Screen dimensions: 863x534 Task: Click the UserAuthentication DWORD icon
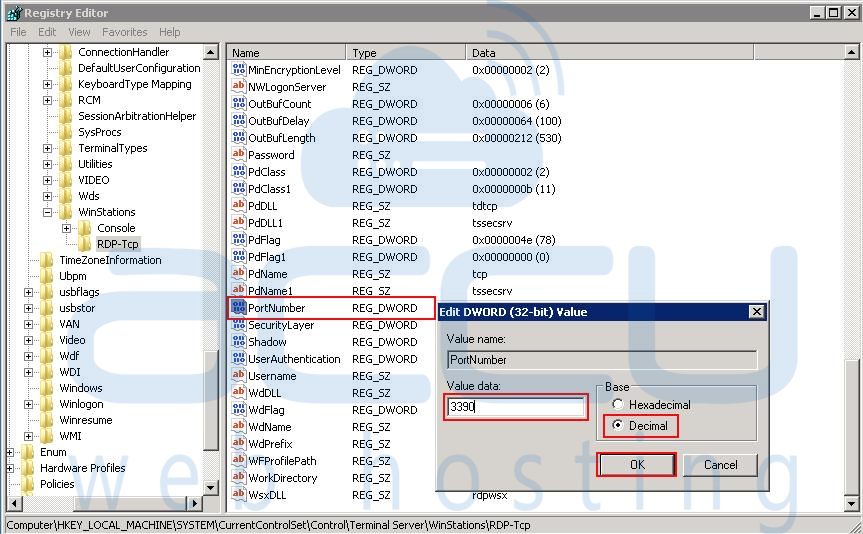(238, 359)
